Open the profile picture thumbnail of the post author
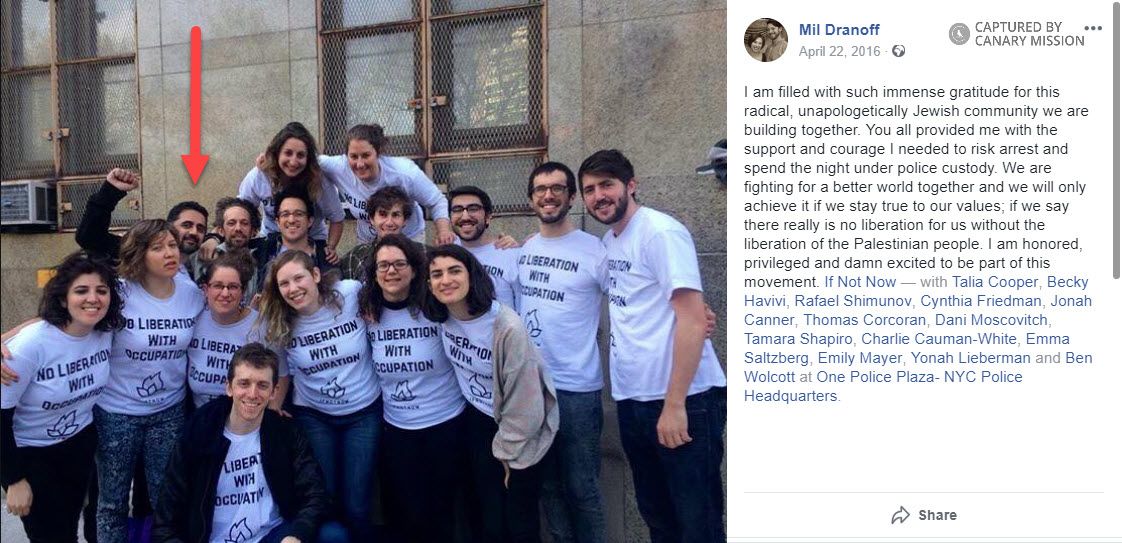Image resolution: width=1122 pixels, height=543 pixels. tap(766, 40)
